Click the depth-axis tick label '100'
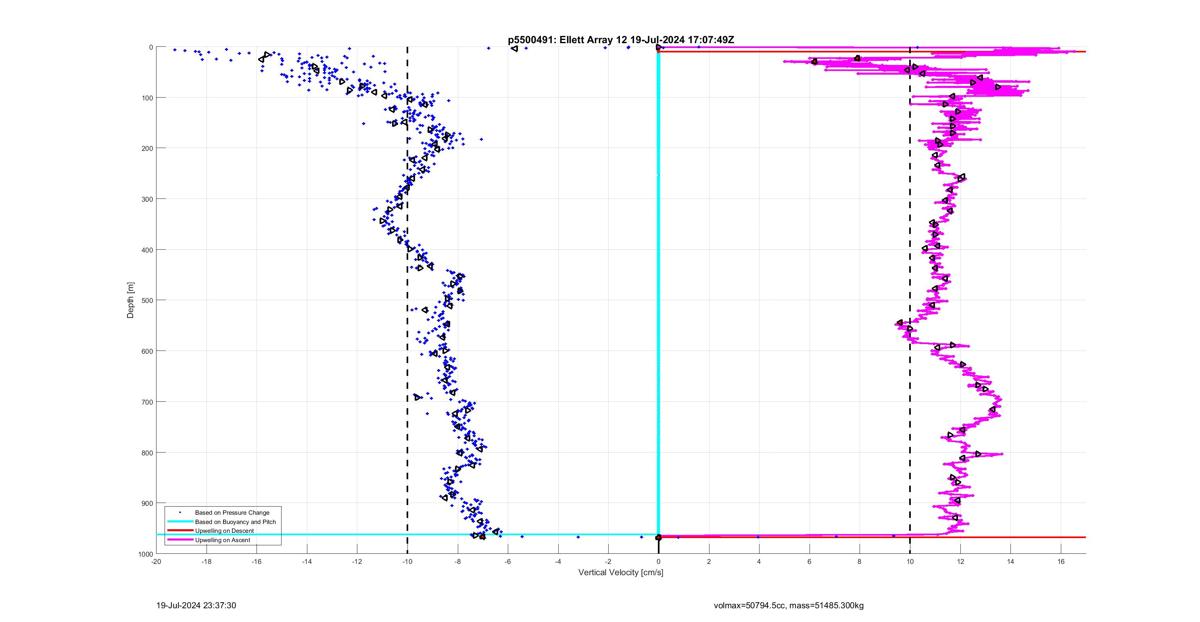The image size is (1200, 622). point(146,98)
